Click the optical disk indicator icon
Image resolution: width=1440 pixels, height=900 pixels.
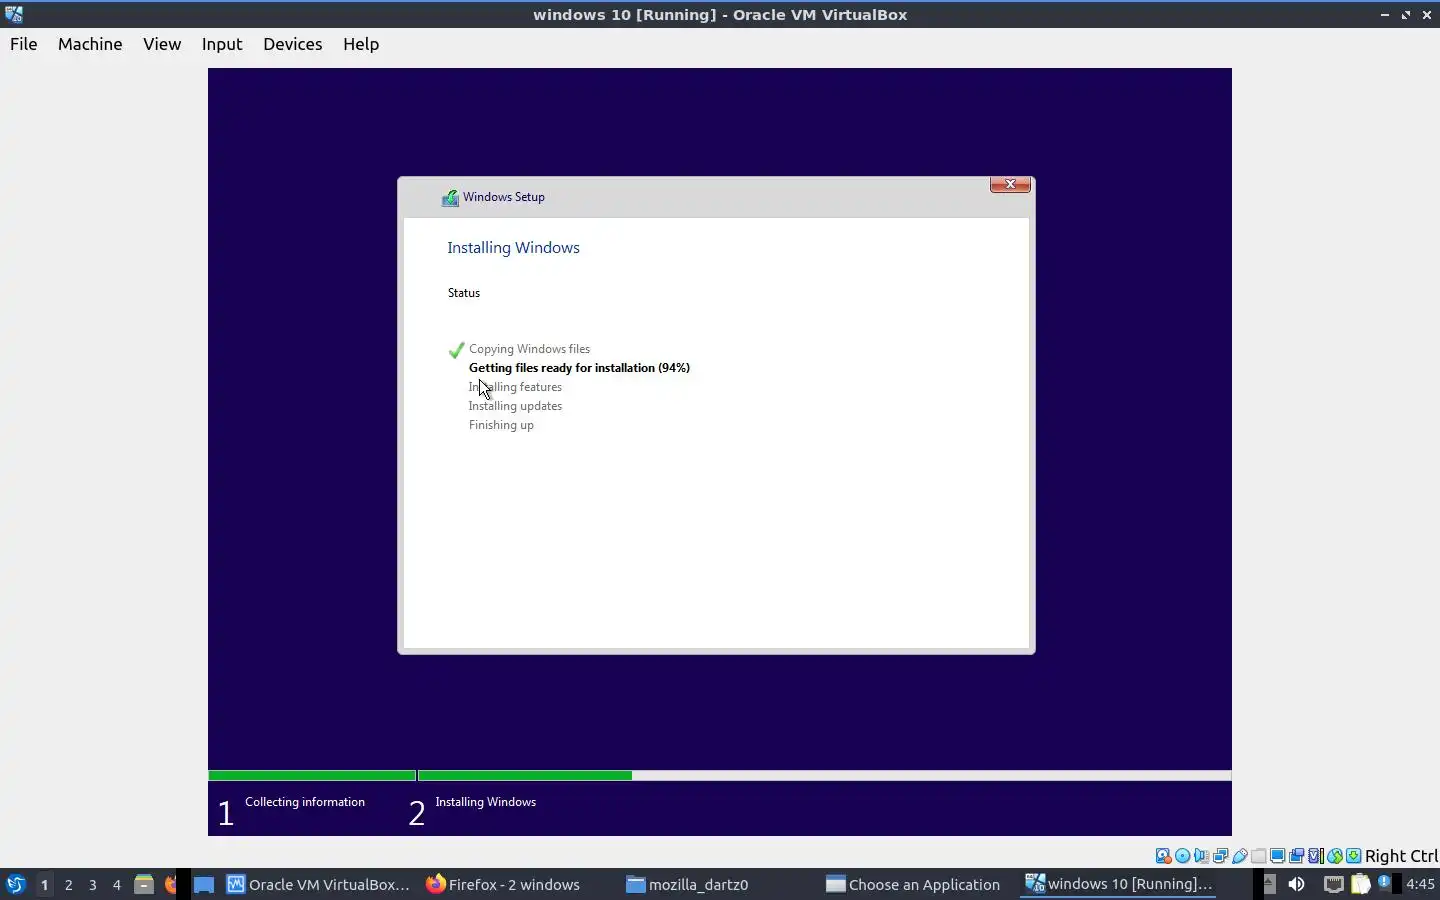1182,856
